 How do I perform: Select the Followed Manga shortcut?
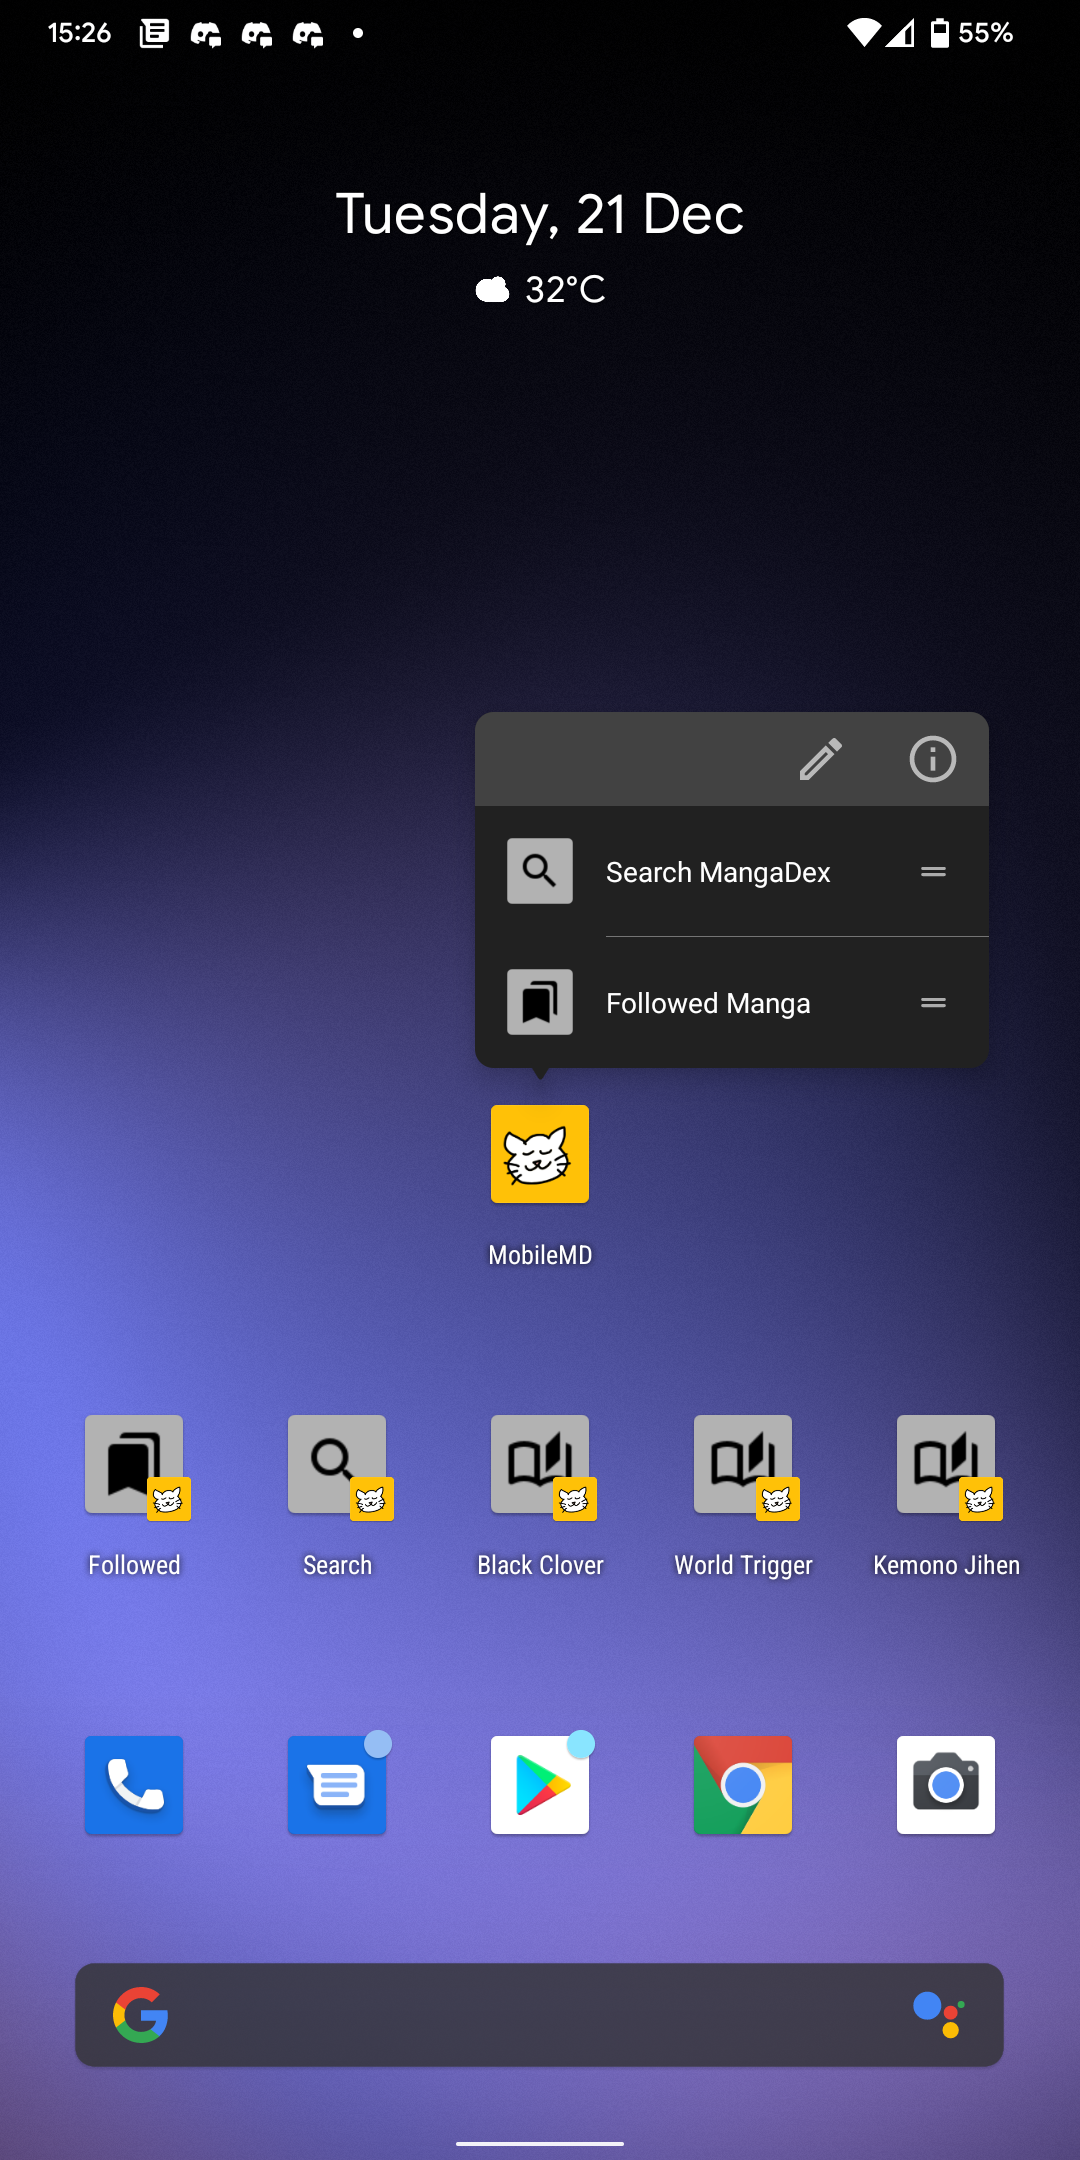pos(732,1002)
